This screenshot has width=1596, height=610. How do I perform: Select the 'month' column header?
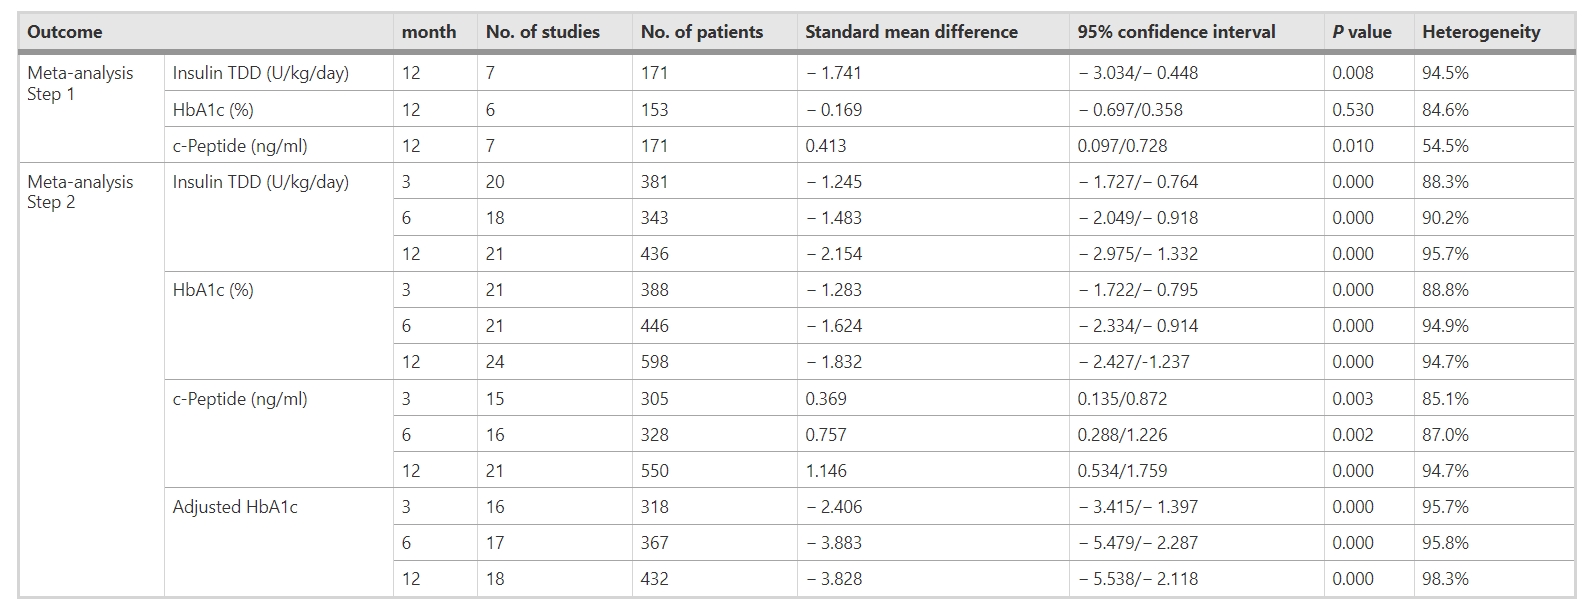tap(429, 32)
